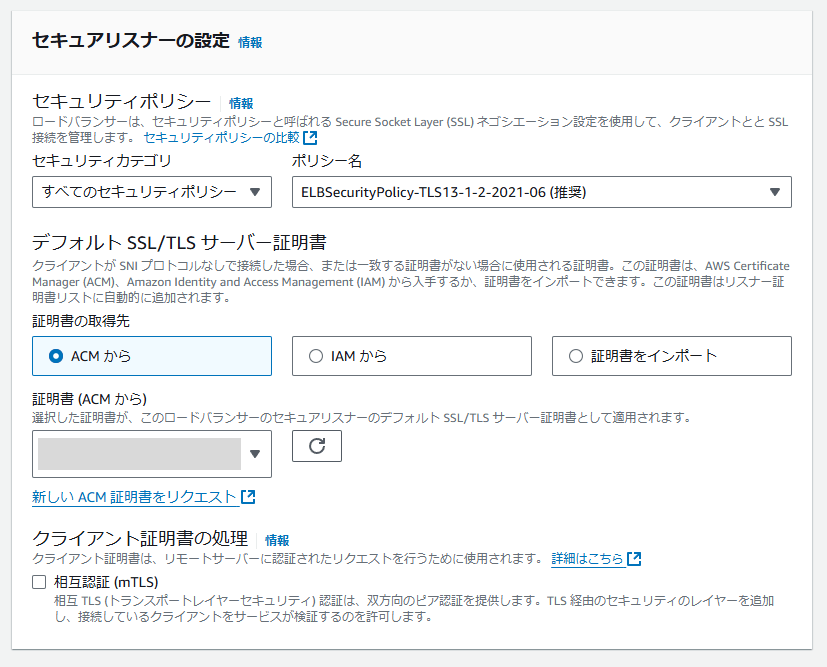Follow the 詳細はこちら link

click(588, 558)
